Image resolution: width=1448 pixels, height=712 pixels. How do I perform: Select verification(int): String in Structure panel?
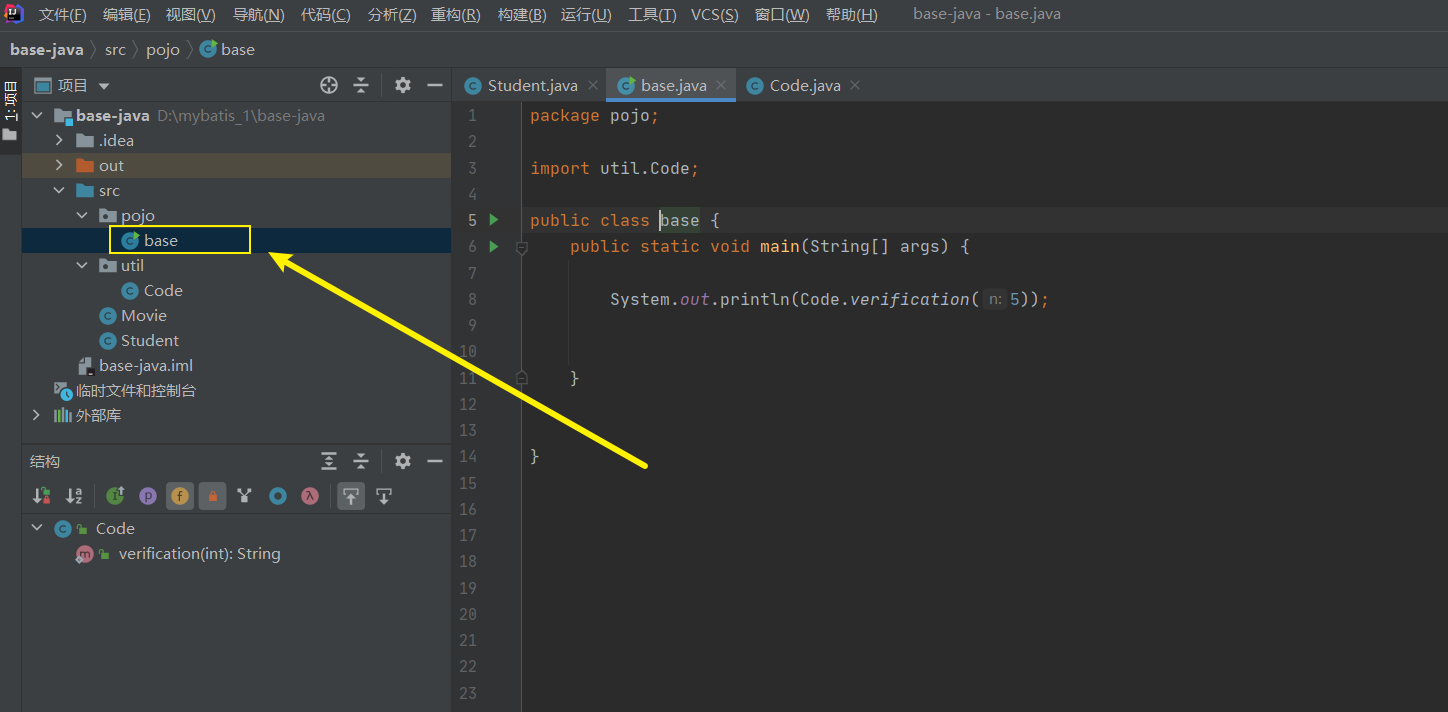tap(178, 553)
